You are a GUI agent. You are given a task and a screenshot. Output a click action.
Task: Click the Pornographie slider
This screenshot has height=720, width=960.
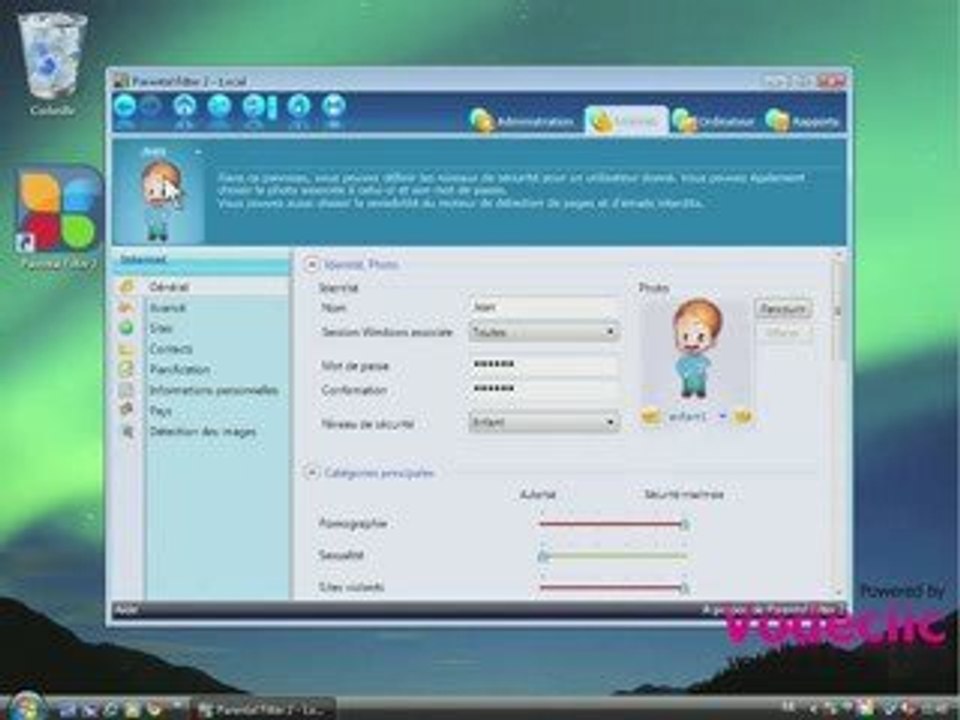pyautogui.click(x=613, y=524)
